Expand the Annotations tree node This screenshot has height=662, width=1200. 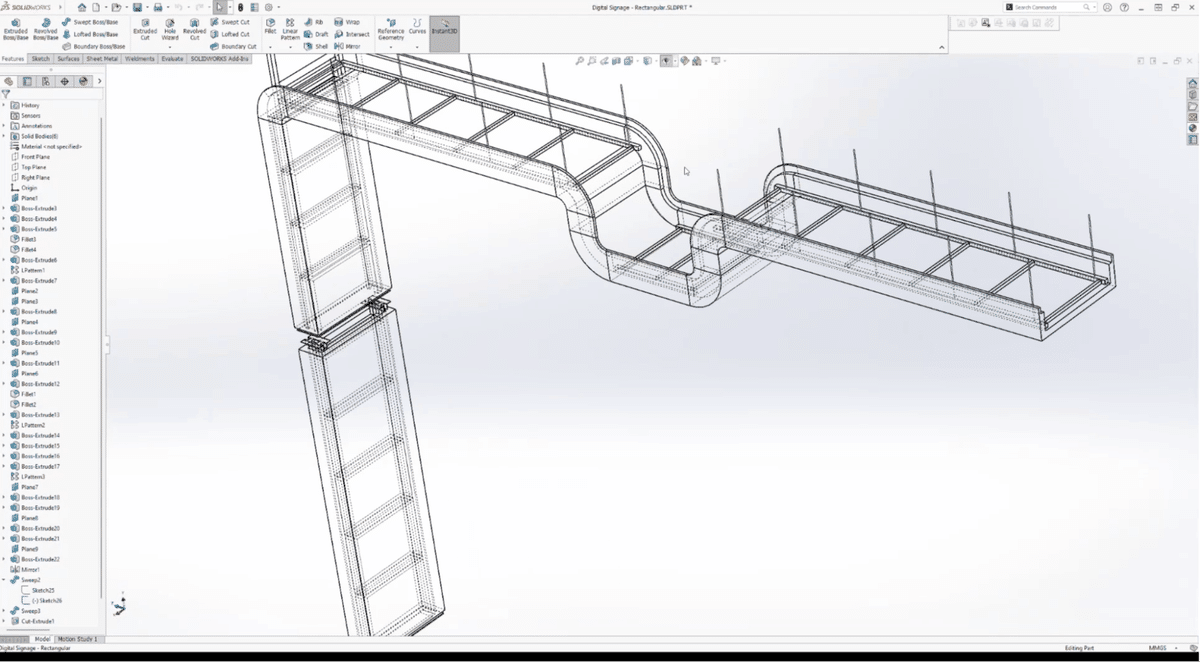coord(4,126)
